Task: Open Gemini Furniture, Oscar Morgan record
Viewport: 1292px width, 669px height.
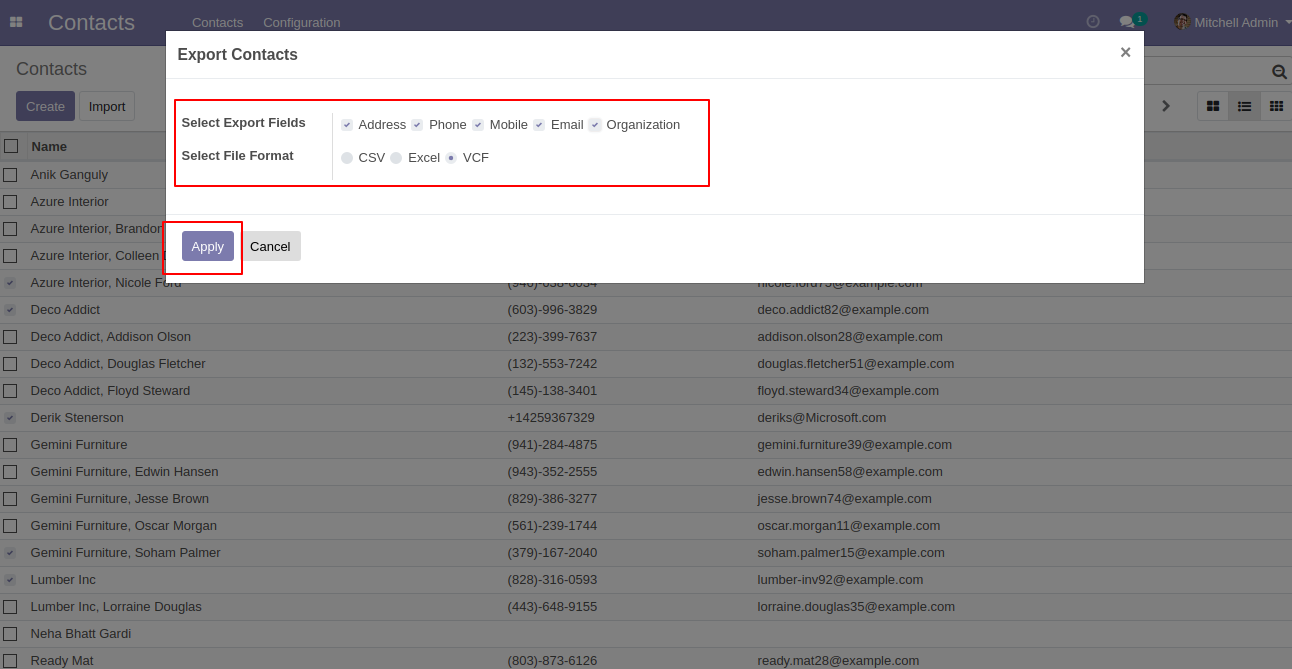Action: pyautogui.click(x=124, y=526)
